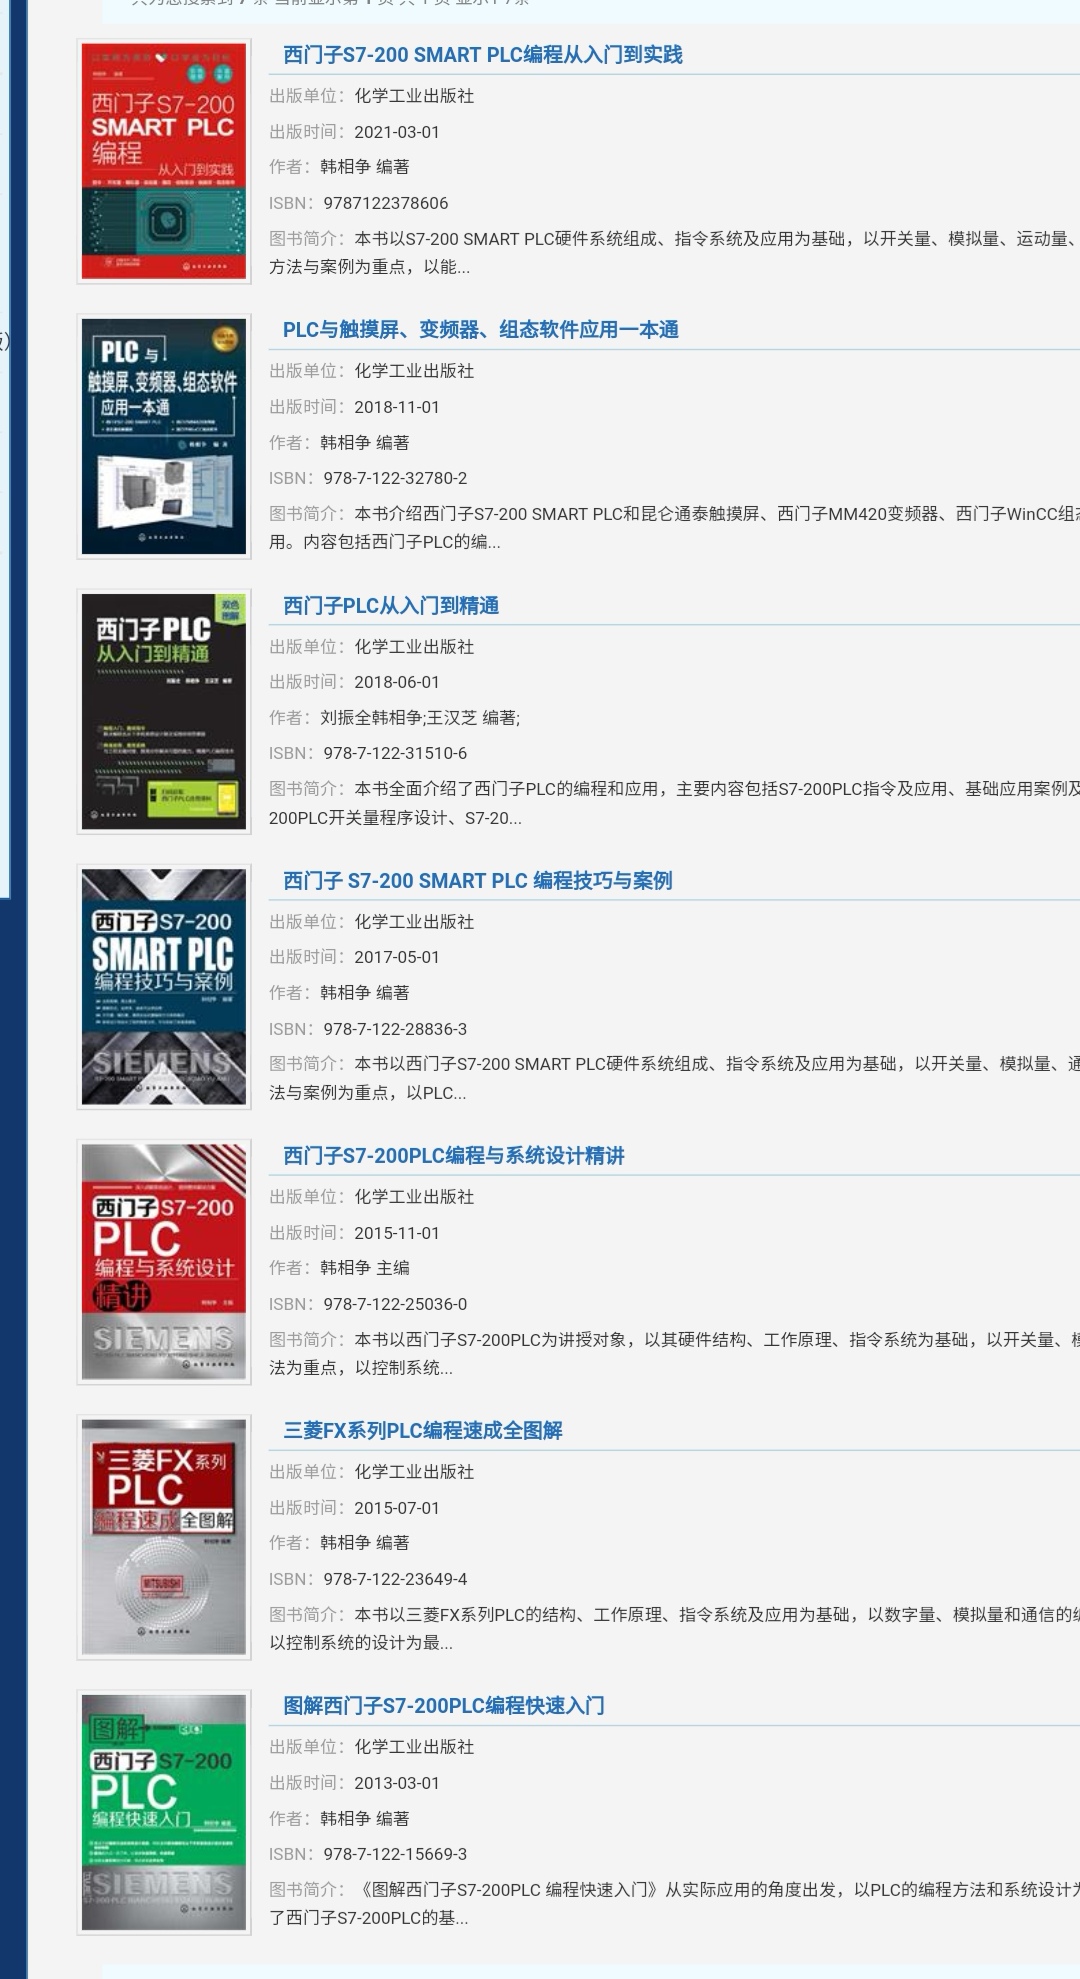The height and width of the screenshot is (1979, 1080).
Task: Open 西门子S7-200PLC编程与系统设计精讲 title link
Action: click(453, 1156)
